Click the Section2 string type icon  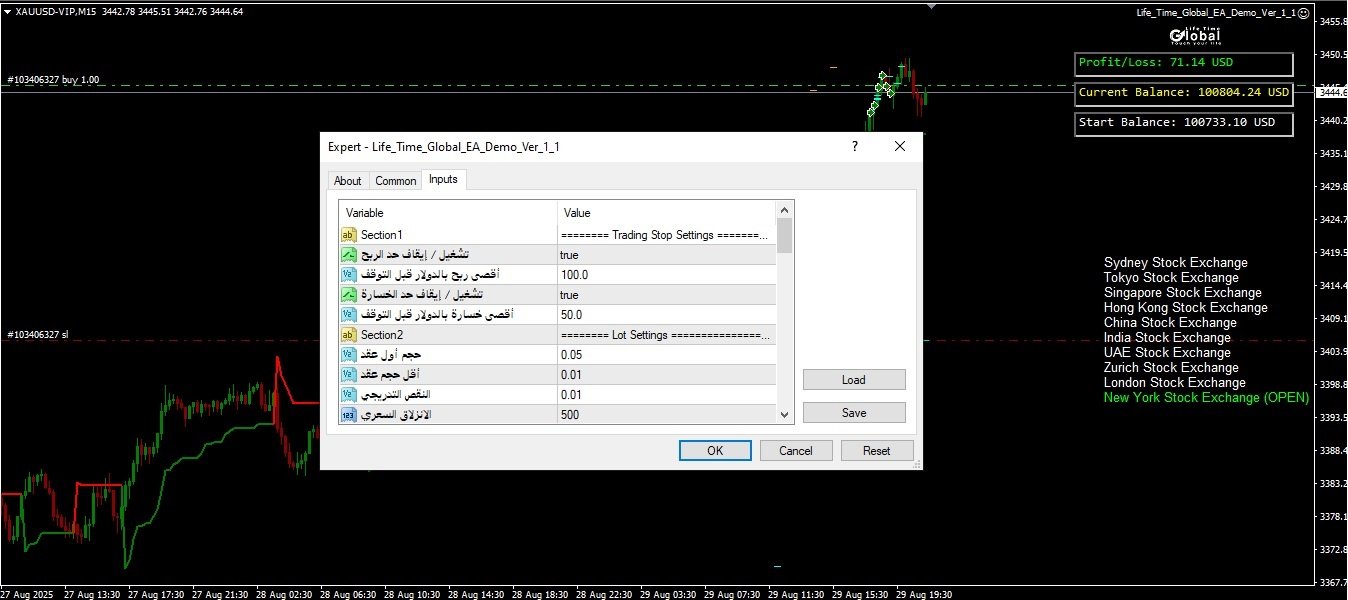(x=349, y=335)
